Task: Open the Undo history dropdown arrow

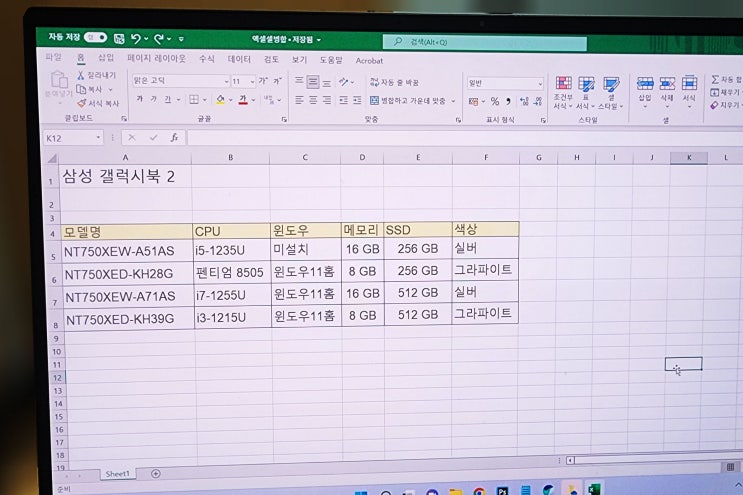Action: [146, 39]
